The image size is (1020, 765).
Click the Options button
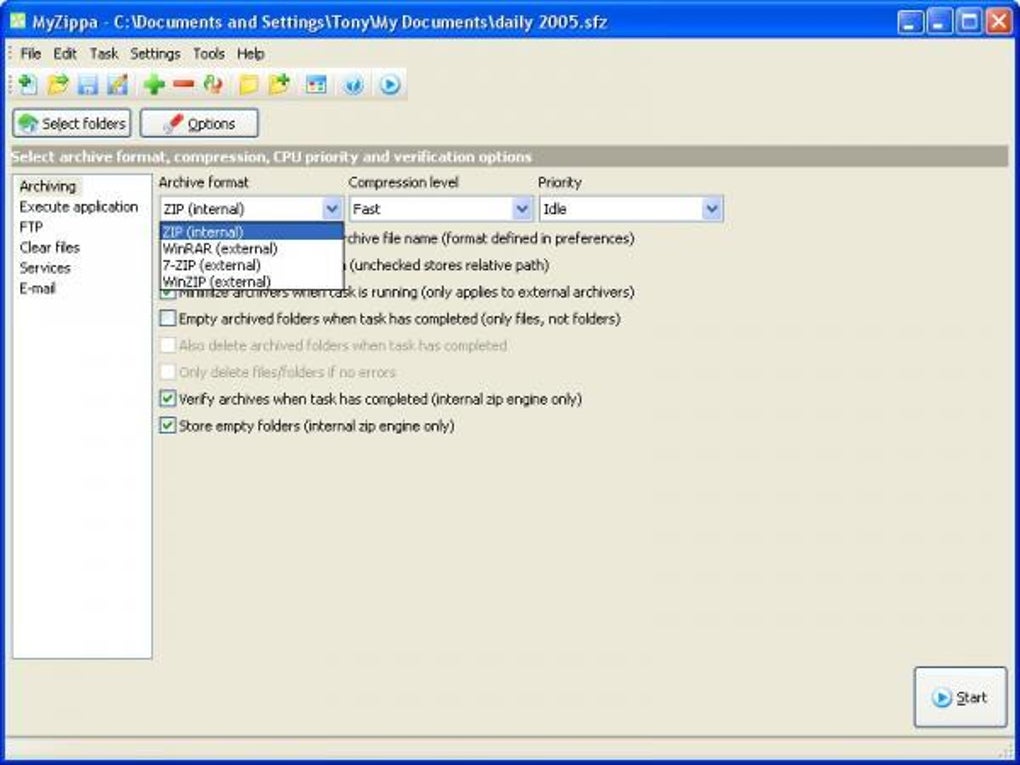(x=199, y=123)
